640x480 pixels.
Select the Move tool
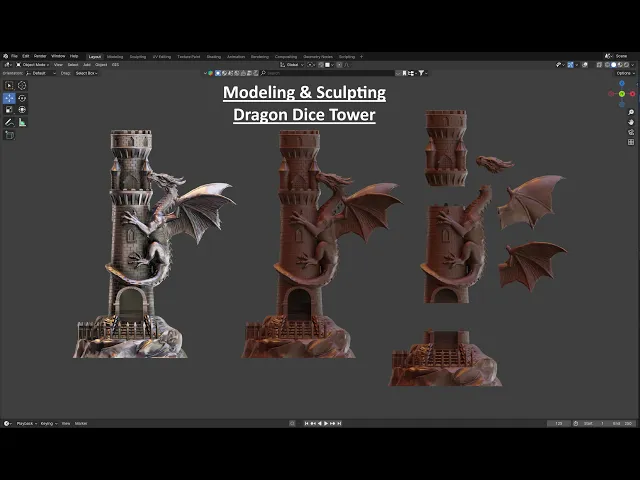[x=9, y=98]
